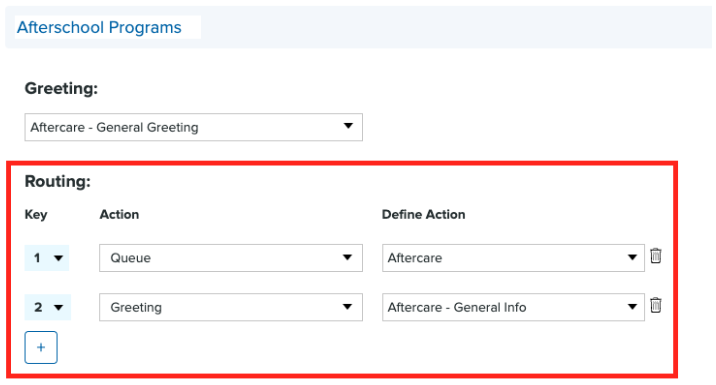Click the Define Action column header

tap(424, 215)
